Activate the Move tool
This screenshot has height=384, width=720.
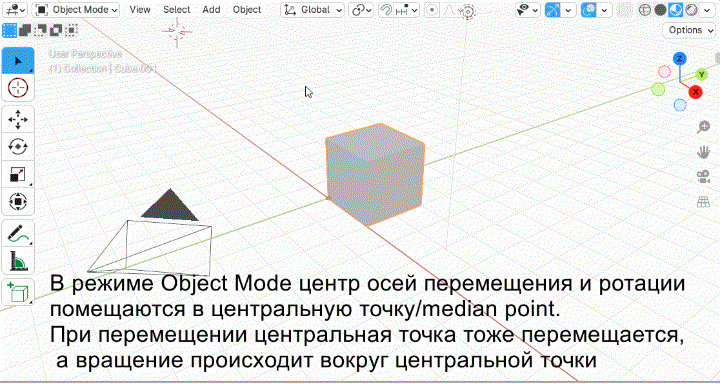tap(18, 119)
